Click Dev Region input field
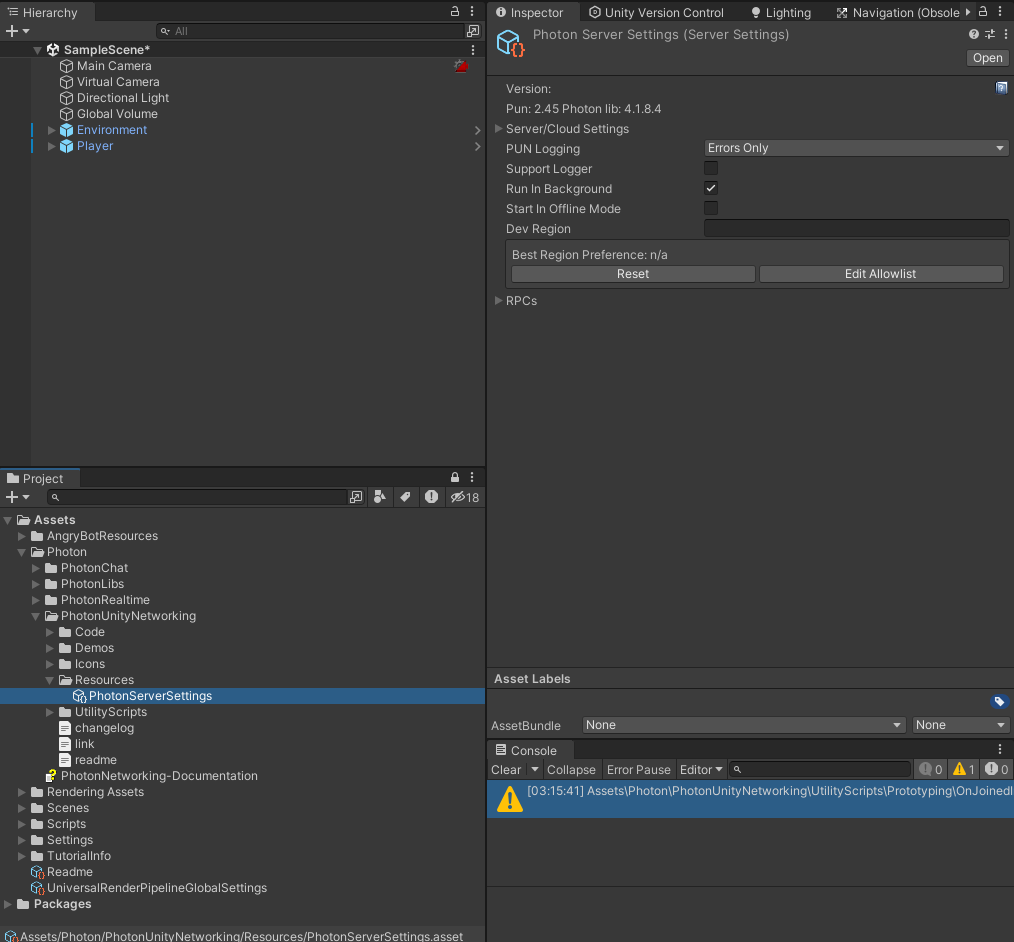Screen dimensions: 1014x942 point(856,228)
